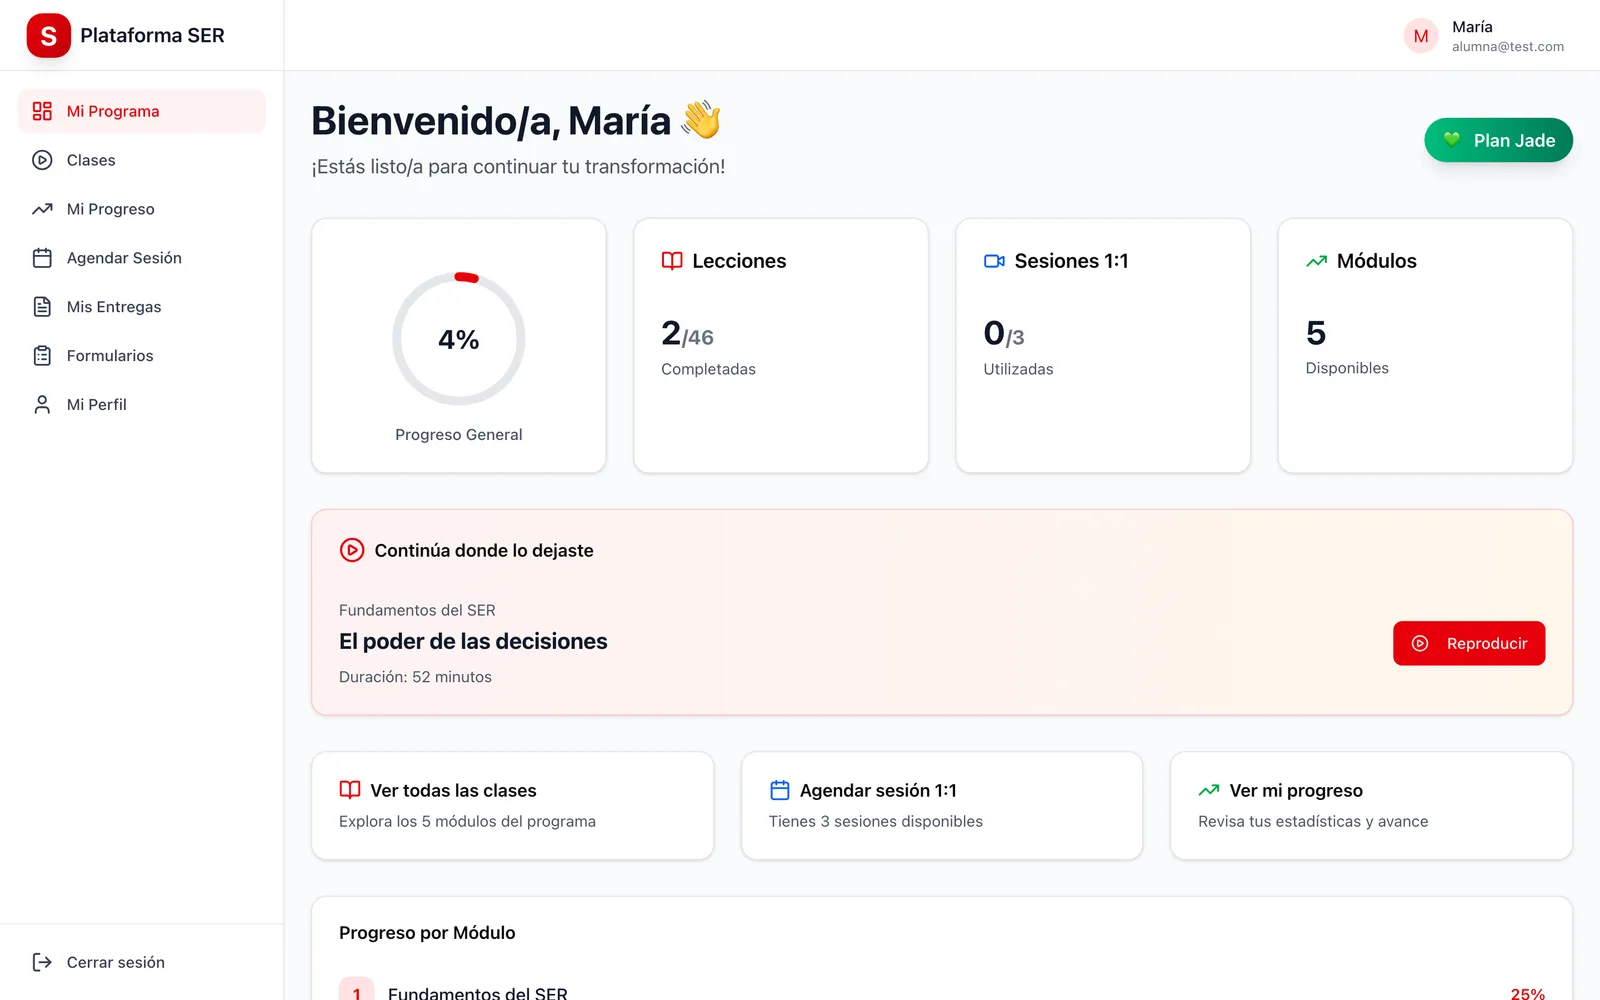
Task: Select Mis Entregas in the sidebar
Action: pos(142,307)
